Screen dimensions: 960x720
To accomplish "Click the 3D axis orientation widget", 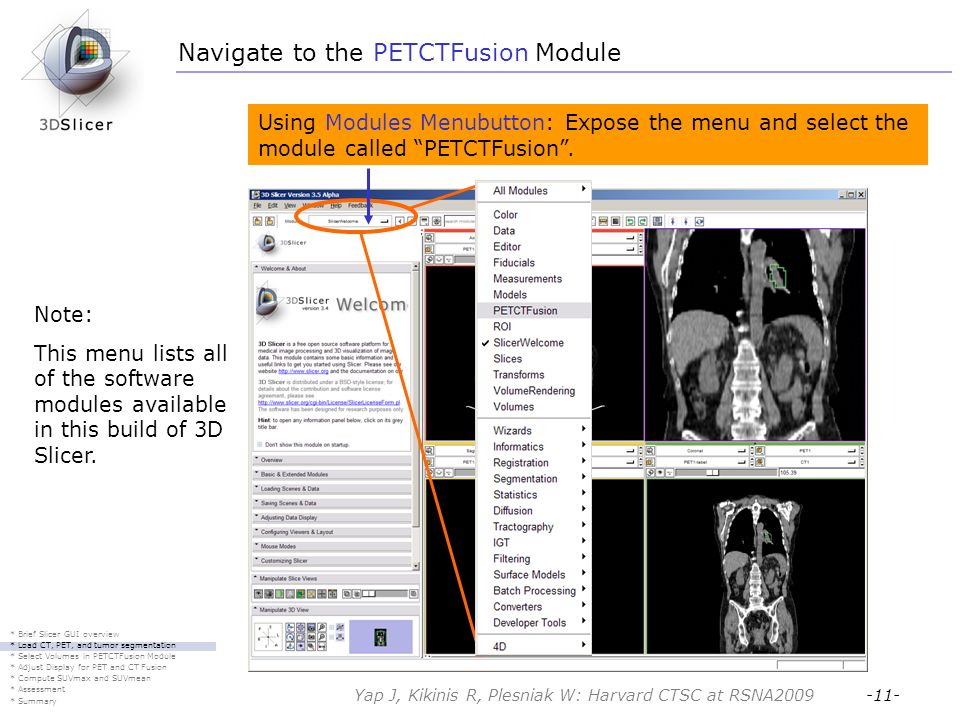I will tap(268, 637).
